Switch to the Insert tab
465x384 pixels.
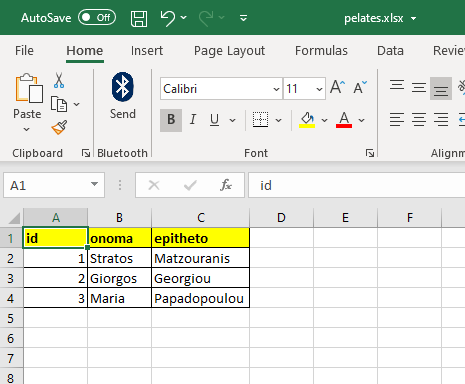point(147,51)
